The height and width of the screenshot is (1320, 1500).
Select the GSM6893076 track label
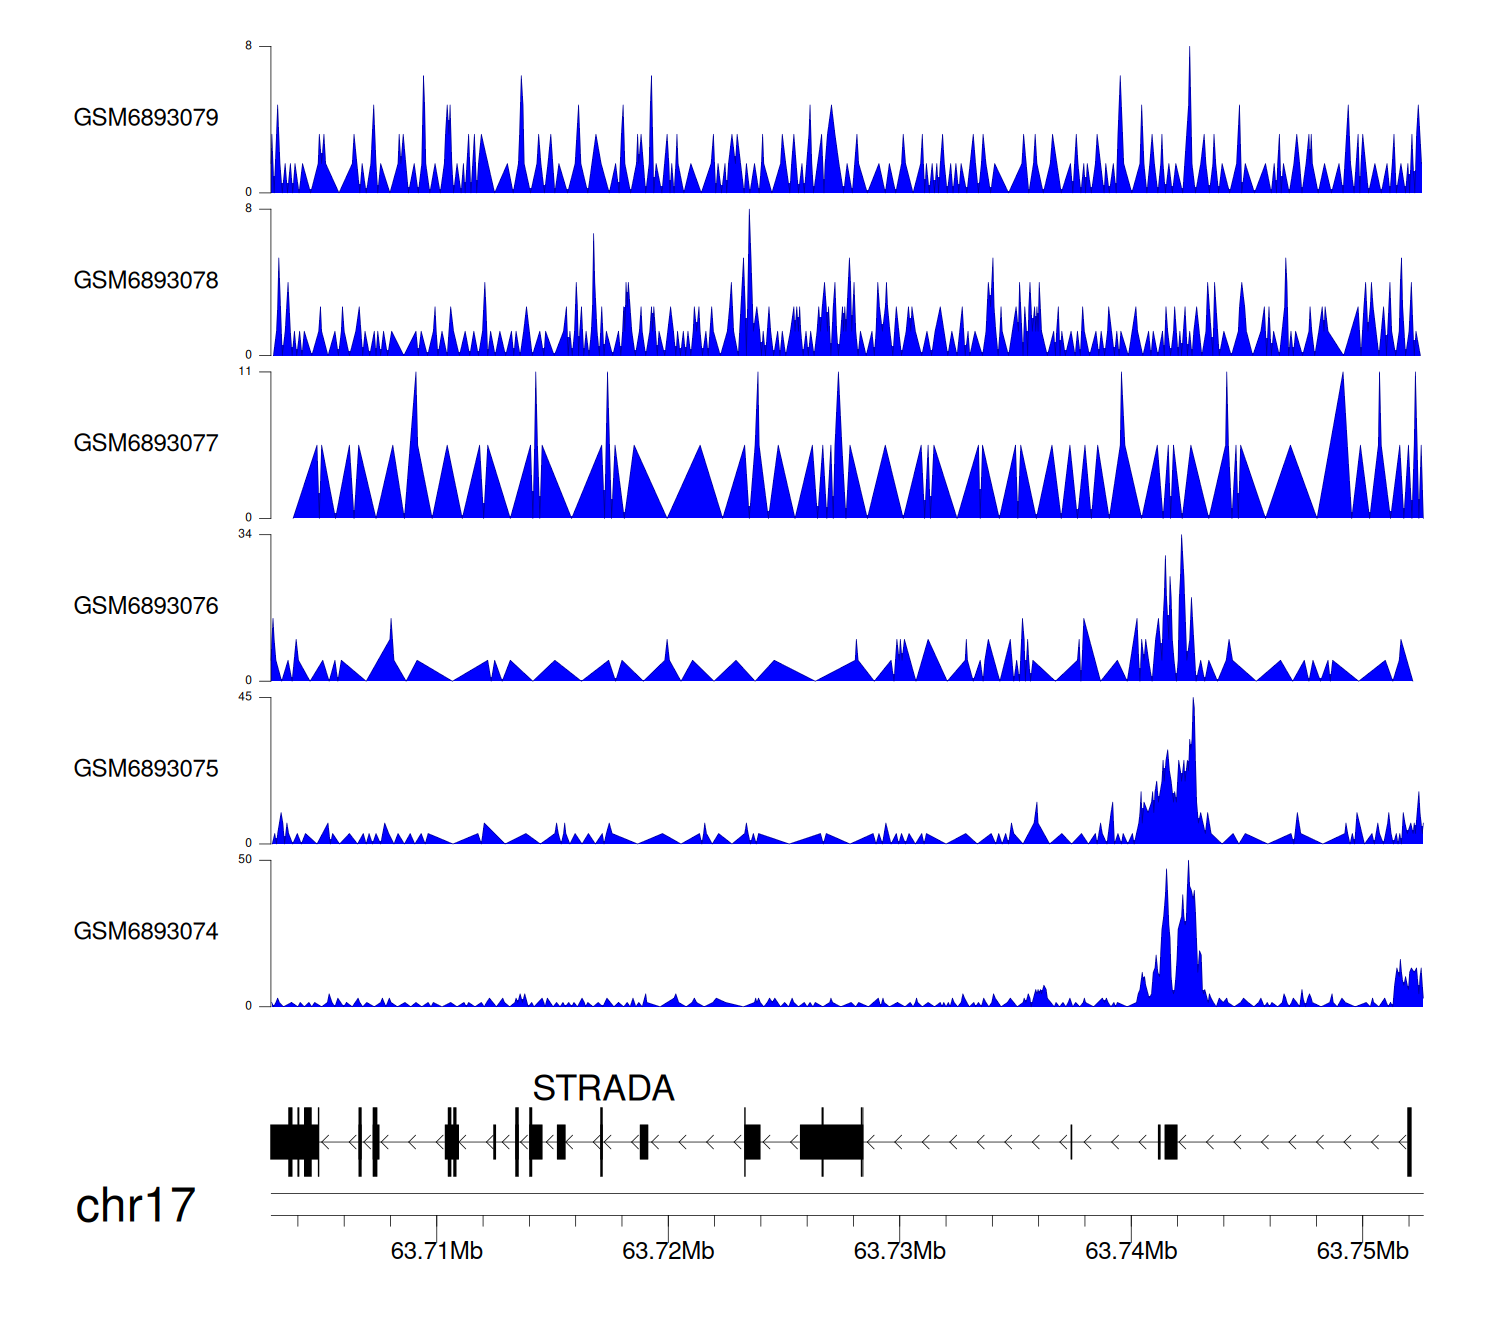coord(146,606)
